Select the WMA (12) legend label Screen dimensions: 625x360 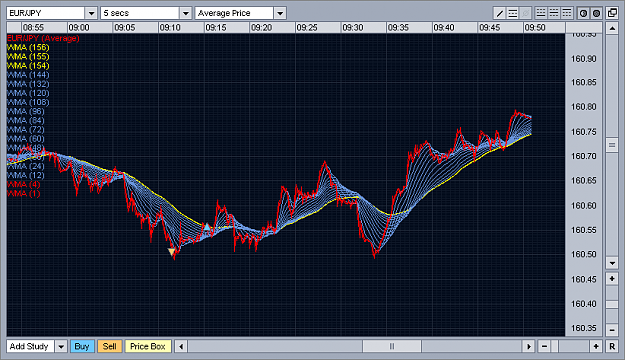coord(26,175)
